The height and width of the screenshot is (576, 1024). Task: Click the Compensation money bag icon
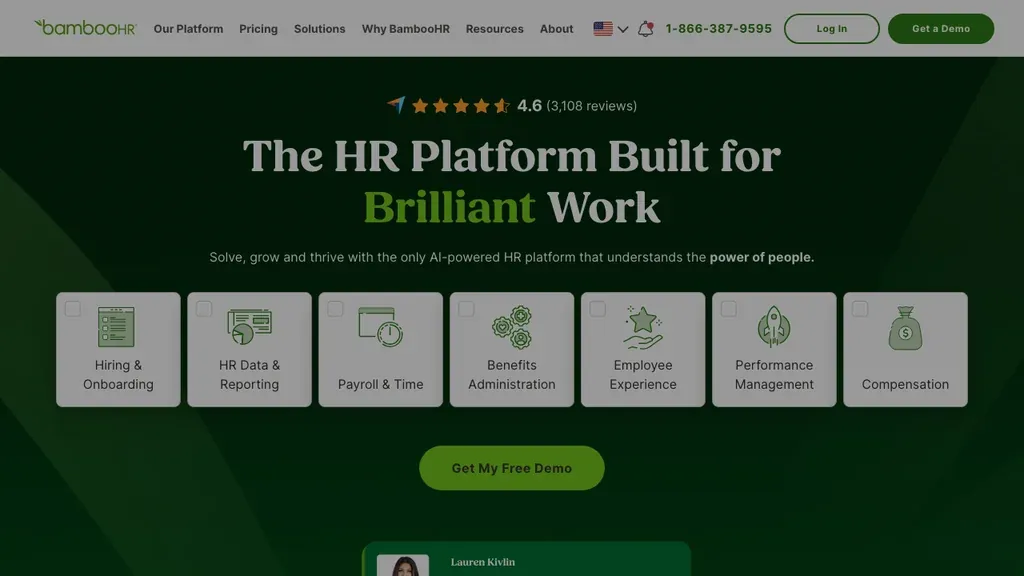[905, 328]
